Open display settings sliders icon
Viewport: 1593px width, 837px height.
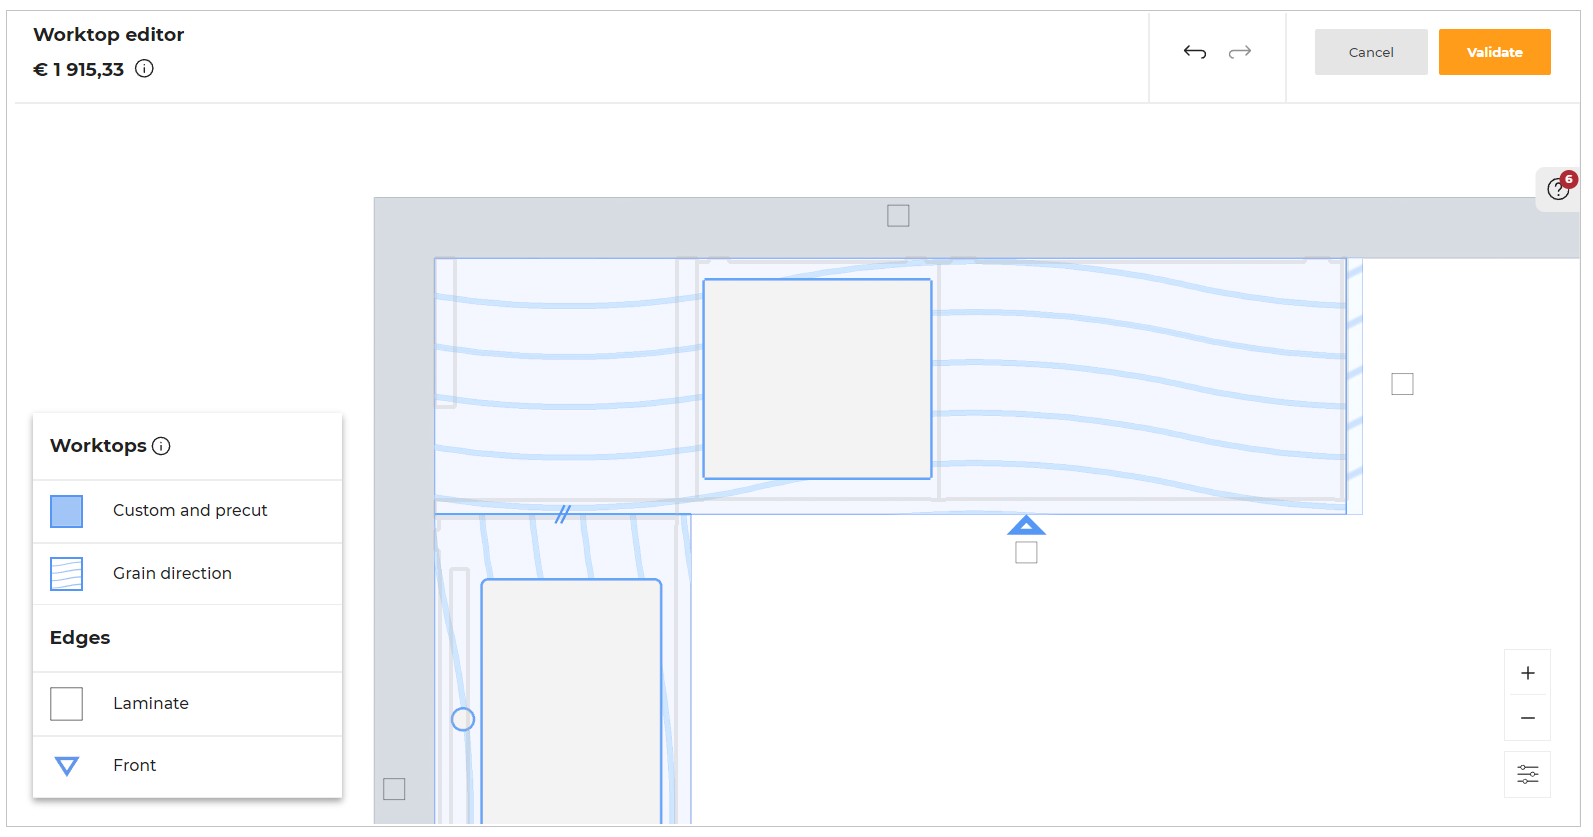click(x=1527, y=775)
